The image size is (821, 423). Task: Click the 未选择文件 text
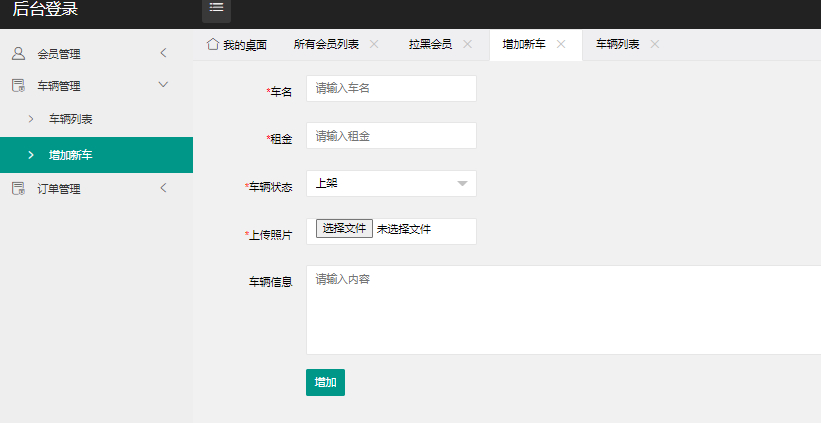(x=404, y=229)
